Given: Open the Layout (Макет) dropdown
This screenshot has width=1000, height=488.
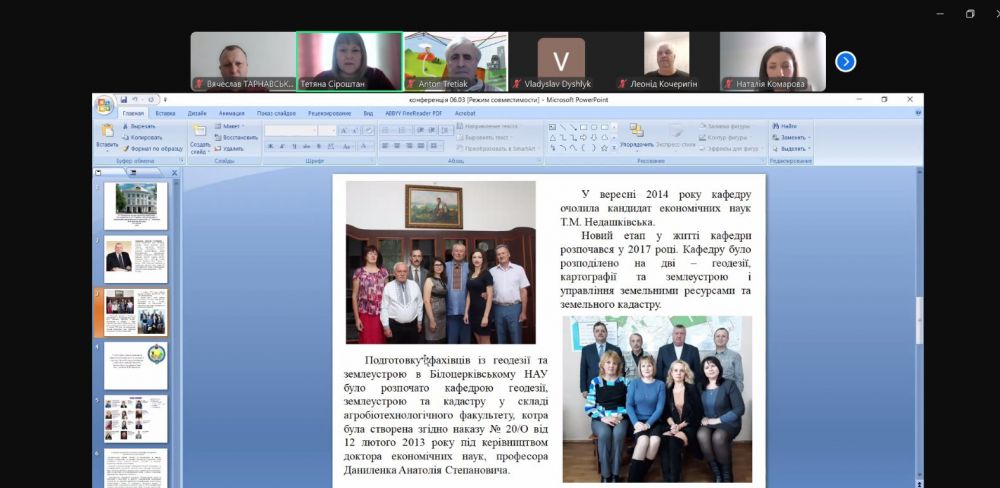Looking at the screenshot, I should [232, 127].
